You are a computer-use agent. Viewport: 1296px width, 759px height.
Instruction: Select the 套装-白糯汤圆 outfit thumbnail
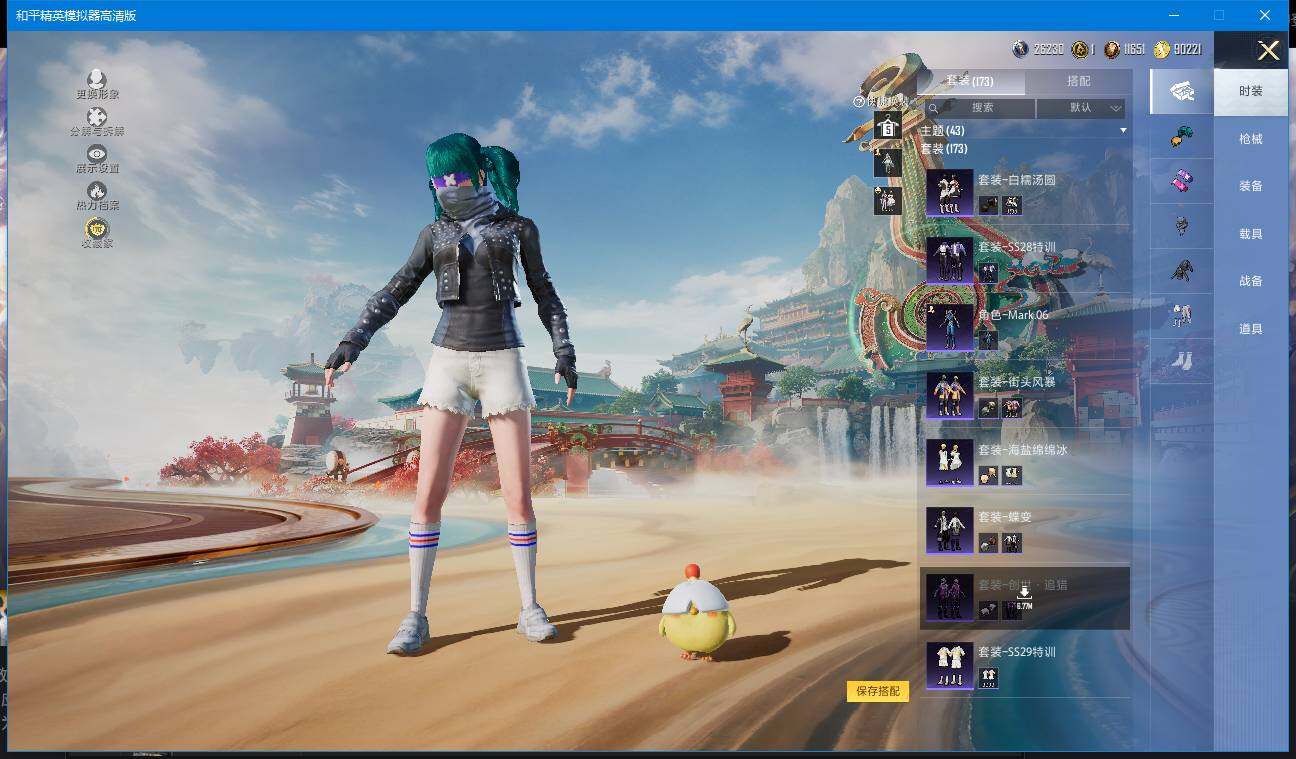[949, 193]
